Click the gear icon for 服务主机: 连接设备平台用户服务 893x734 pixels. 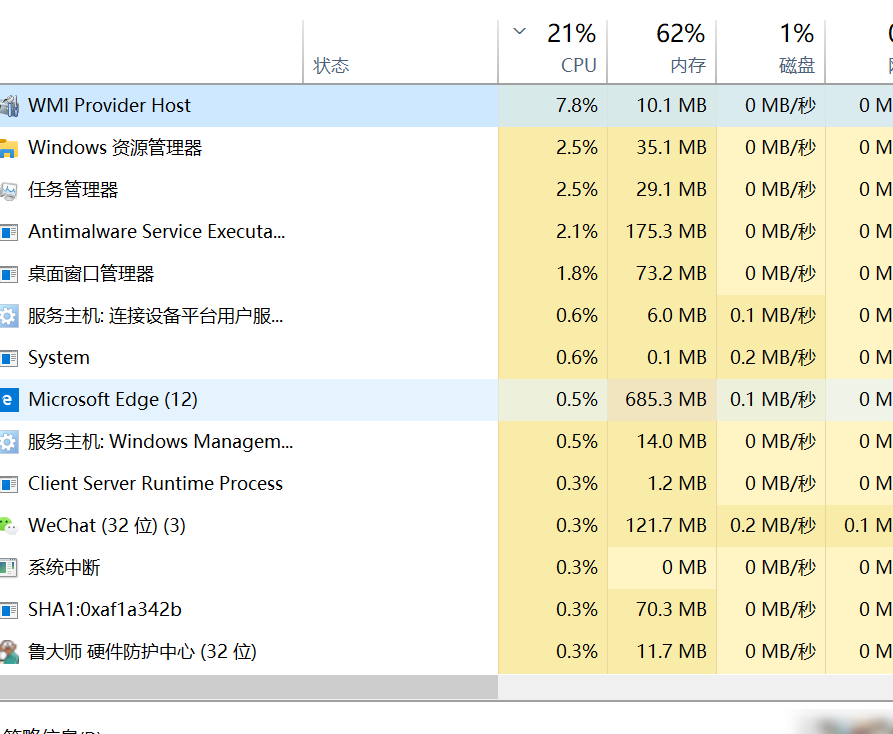9,316
